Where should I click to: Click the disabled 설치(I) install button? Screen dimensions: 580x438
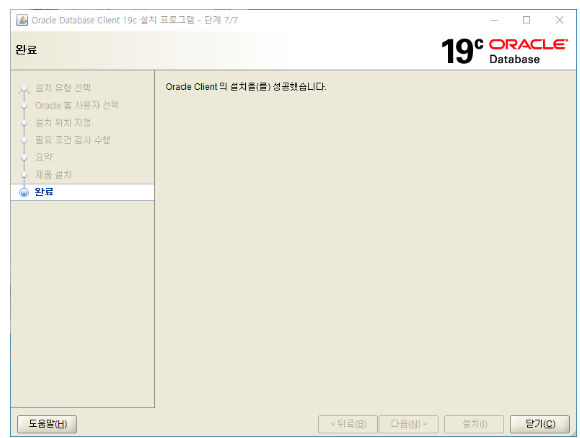(474, 424)
